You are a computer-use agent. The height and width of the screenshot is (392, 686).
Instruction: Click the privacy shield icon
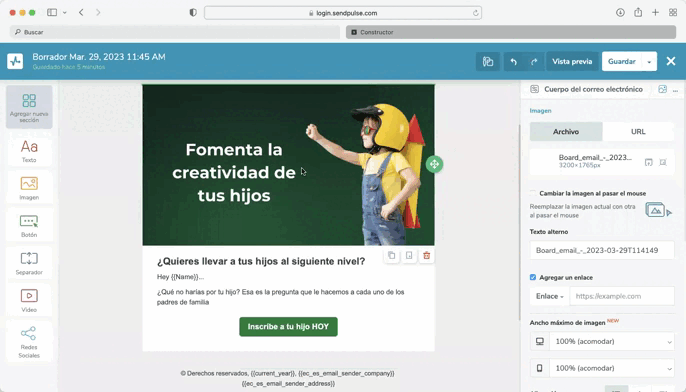pyautogui.click(x=193, y=13)
